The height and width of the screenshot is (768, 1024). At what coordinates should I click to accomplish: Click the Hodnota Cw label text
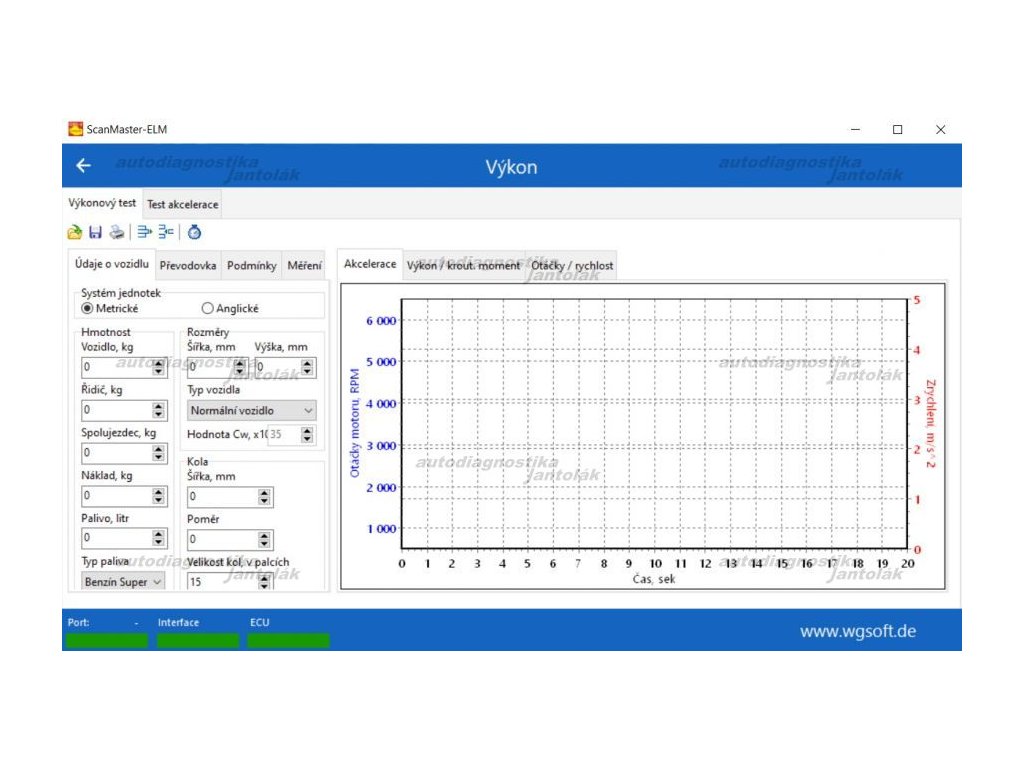pos(227,434)
